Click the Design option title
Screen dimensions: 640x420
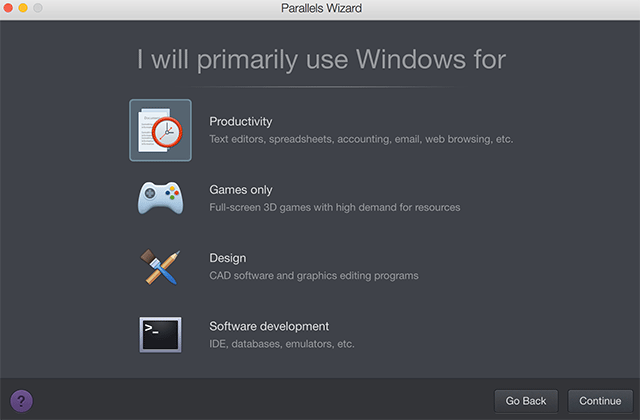tap(228, 258)
